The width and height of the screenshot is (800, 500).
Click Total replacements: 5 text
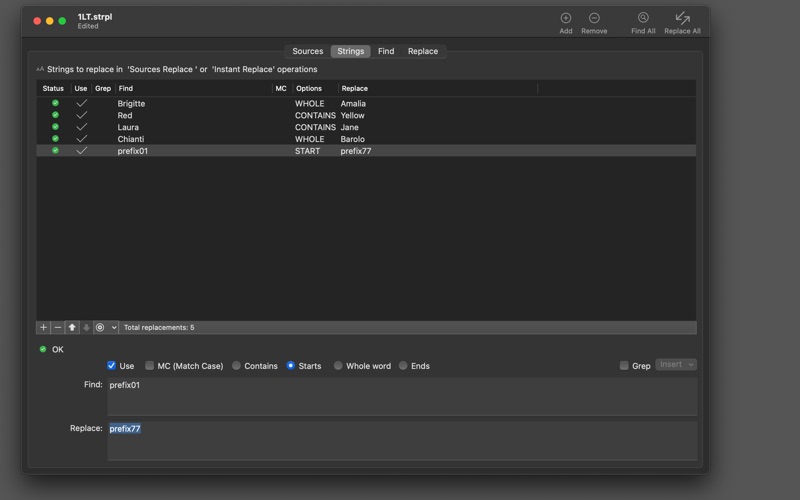(159, 328)
